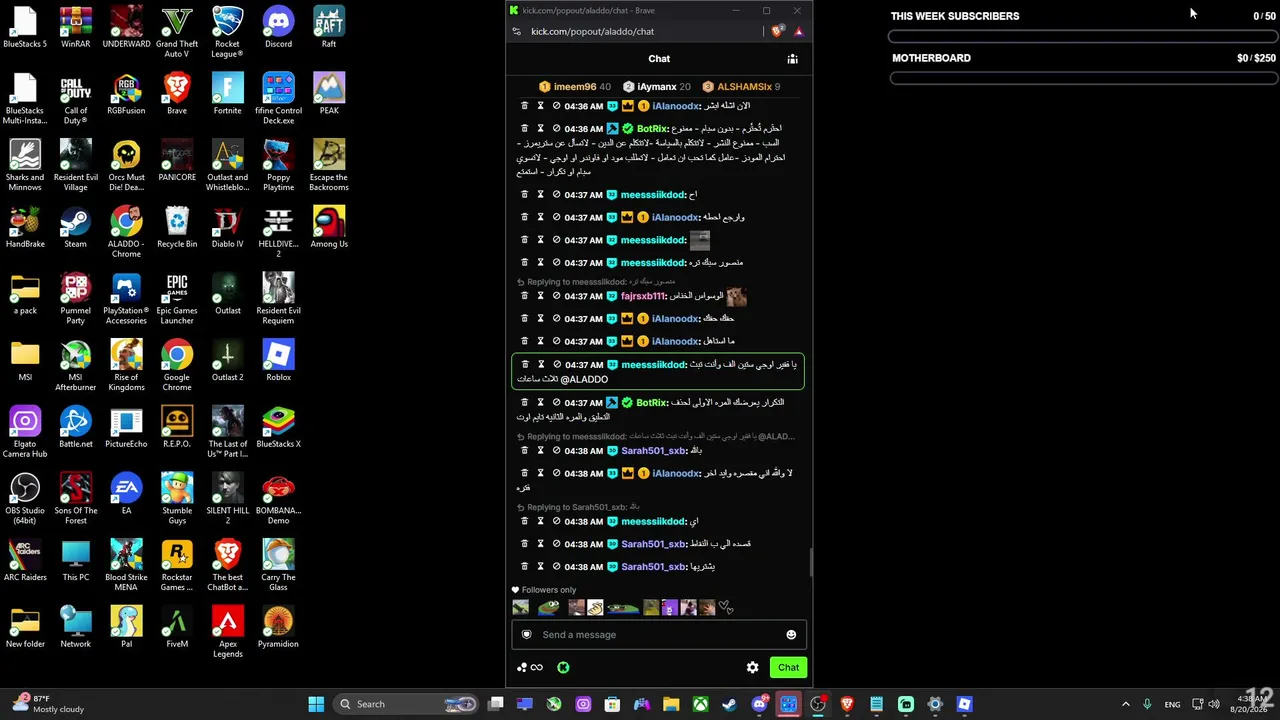
Task: Select the Roblox desktop icon
Action: click(x=278, y=361)
